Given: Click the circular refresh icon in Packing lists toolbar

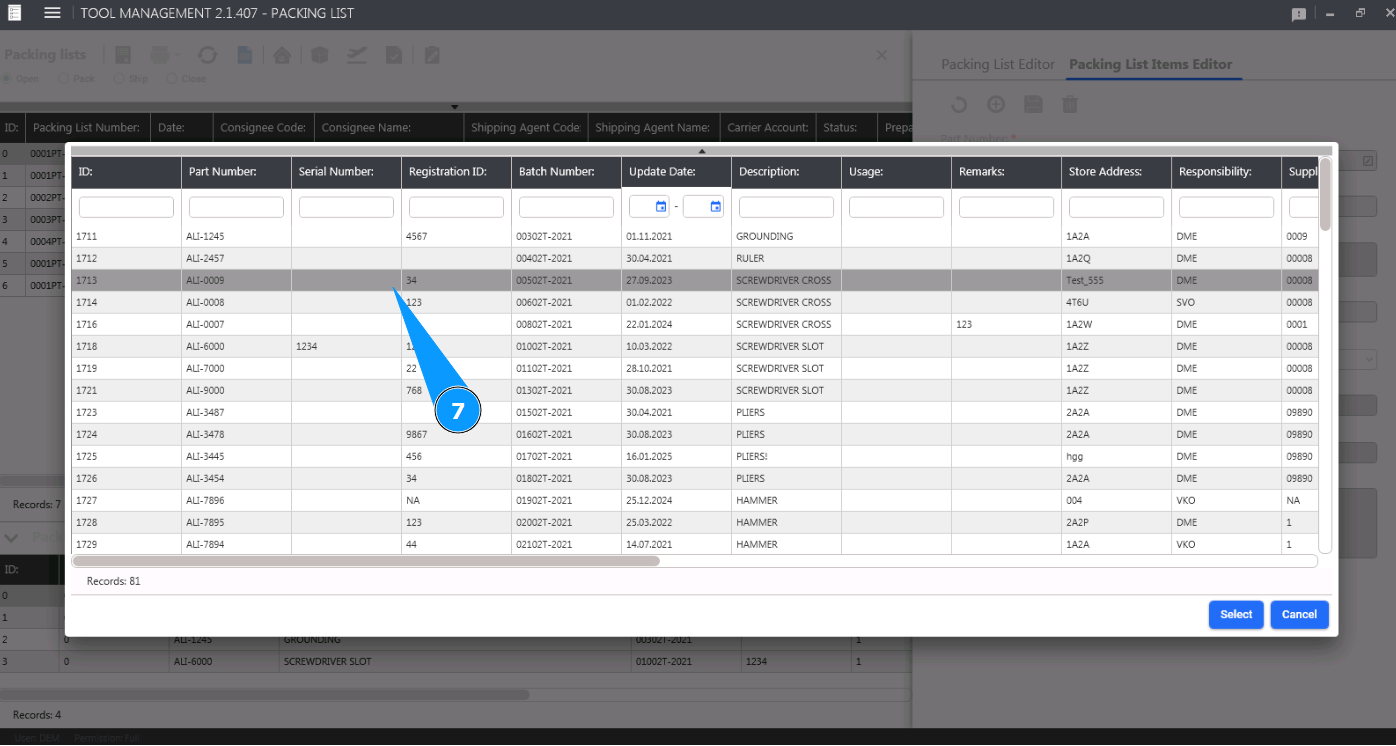Looking at the screenshot, I should [x=207, y=55].
